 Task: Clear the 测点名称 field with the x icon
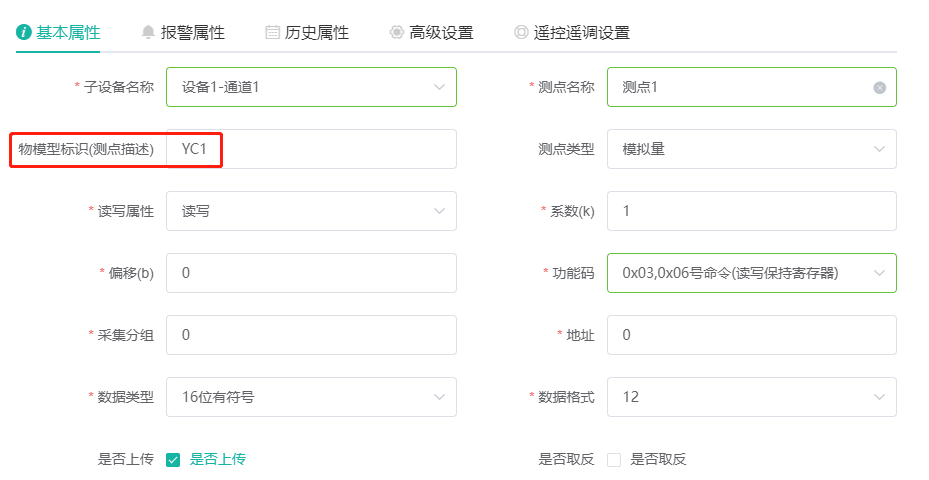coord(879,88)
